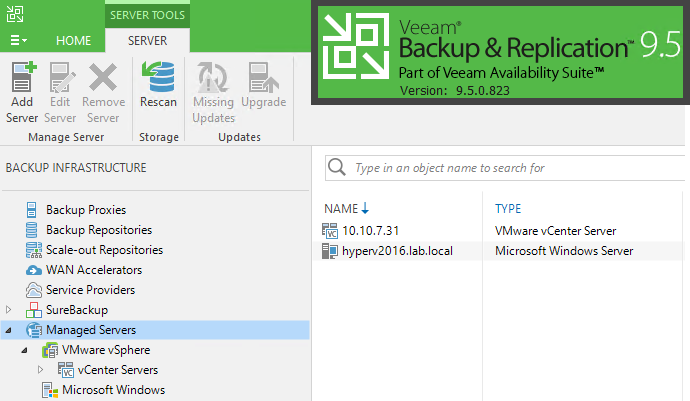
Task: Click the NAME sort direction arrow
Action: (x=365, y=209)
